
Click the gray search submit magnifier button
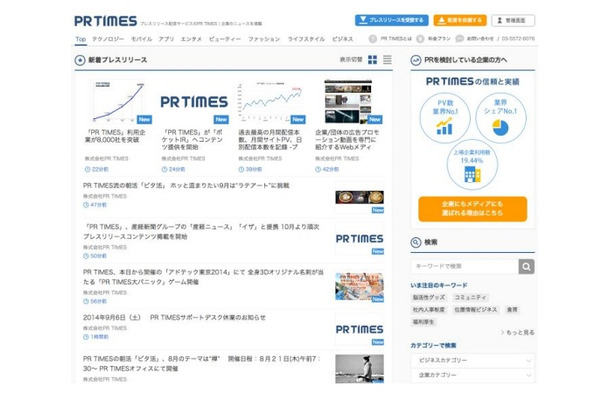526,267
